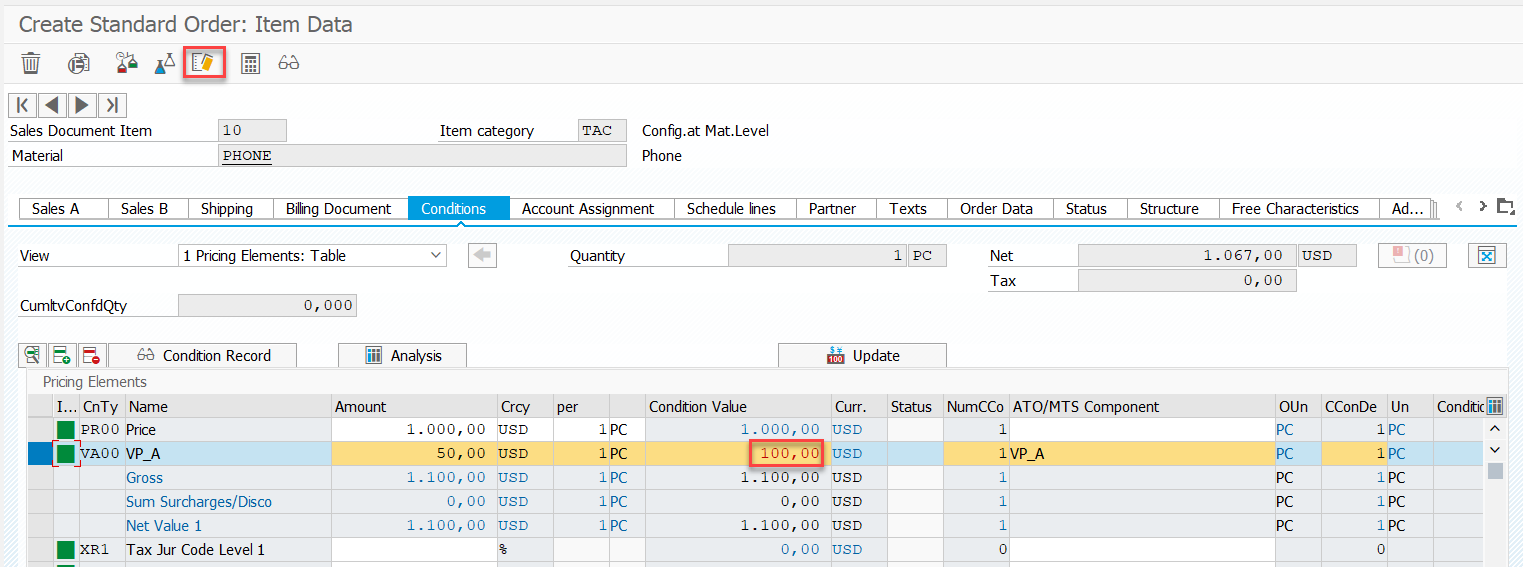Click green status square in PR00 row
Screen dimensions: 1523x567
(x=66, y=430)
